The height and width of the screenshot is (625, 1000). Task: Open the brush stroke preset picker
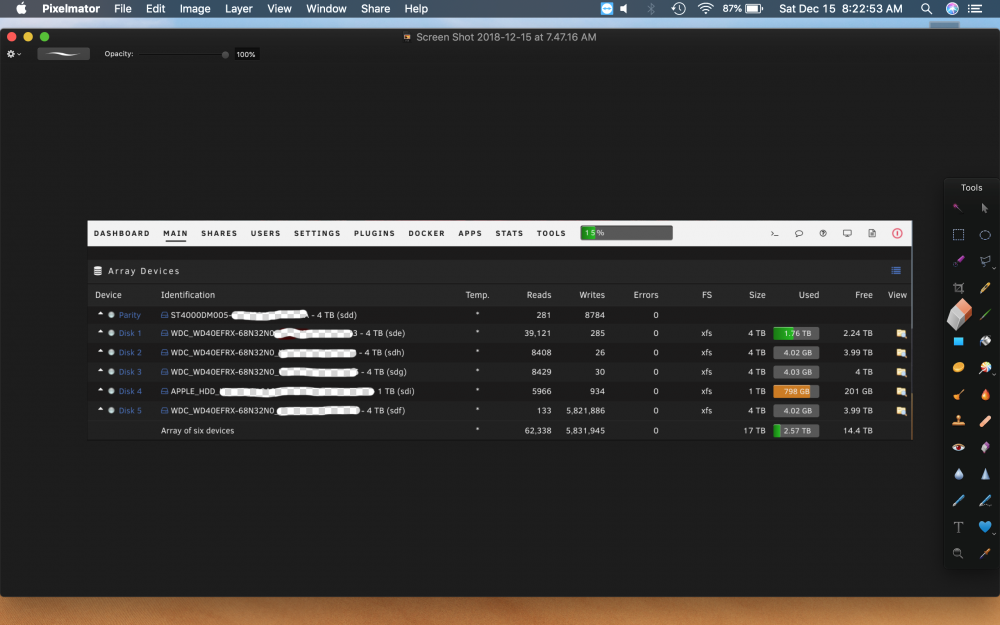63,54
